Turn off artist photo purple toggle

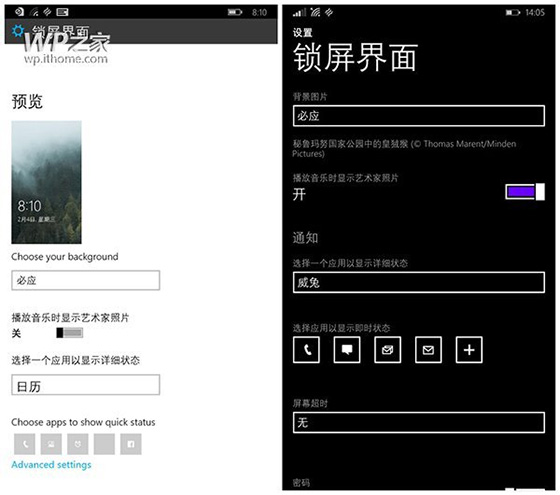point(525,192)
